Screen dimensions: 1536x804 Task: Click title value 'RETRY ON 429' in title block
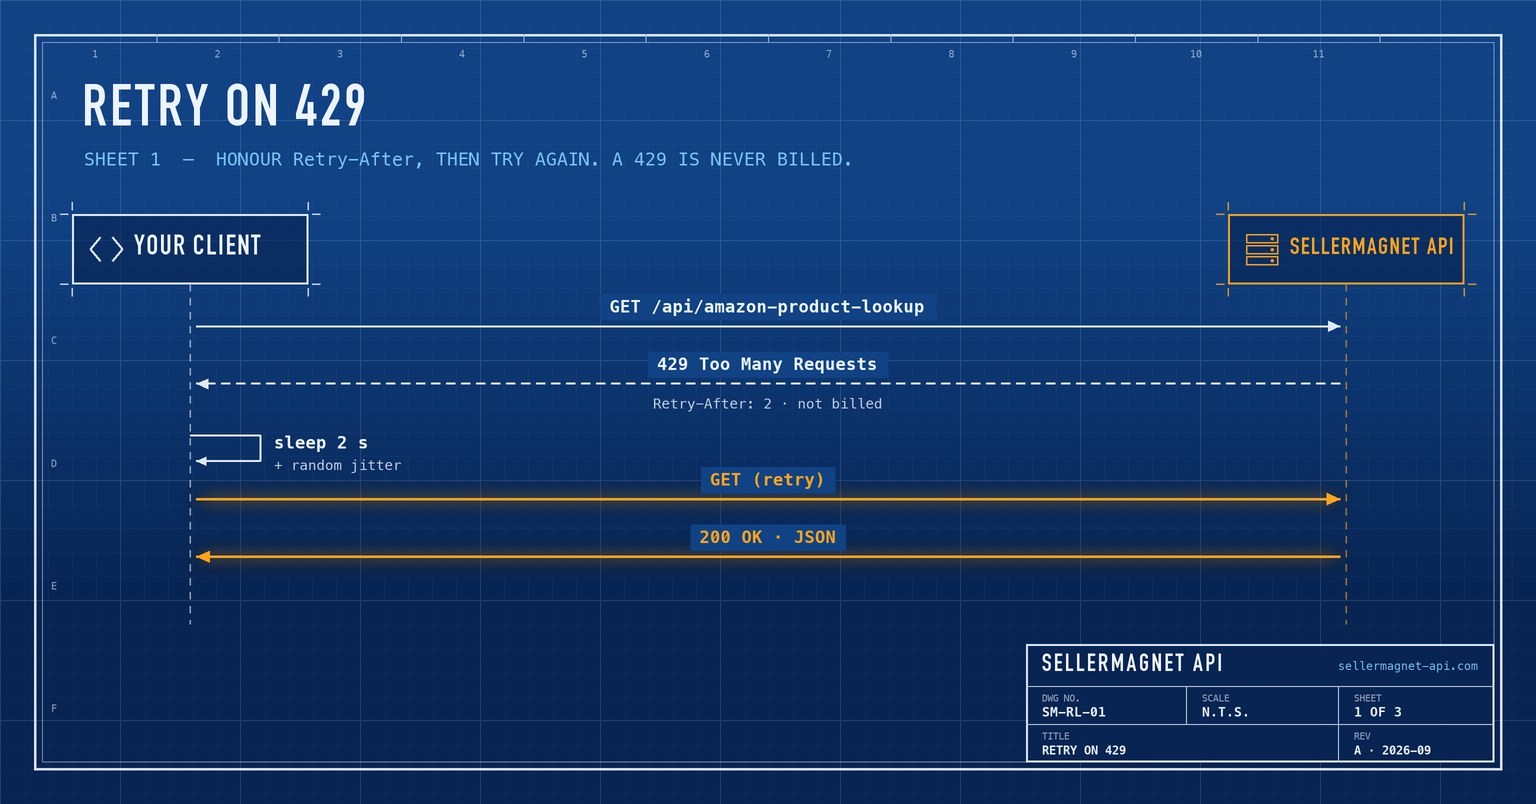tap(1084, 750)
